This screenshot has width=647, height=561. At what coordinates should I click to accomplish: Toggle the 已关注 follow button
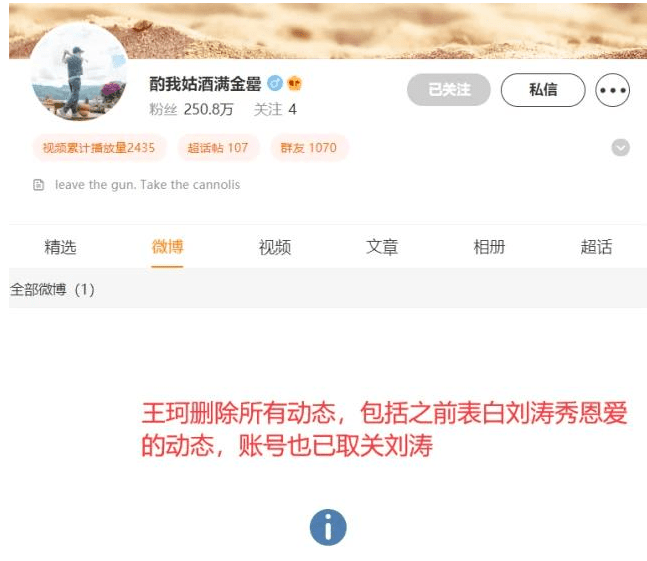[449, 90]
